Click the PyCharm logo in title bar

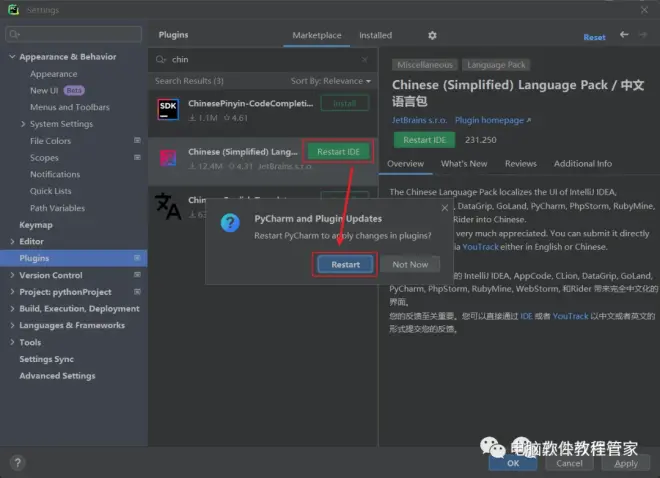point(13,9)
